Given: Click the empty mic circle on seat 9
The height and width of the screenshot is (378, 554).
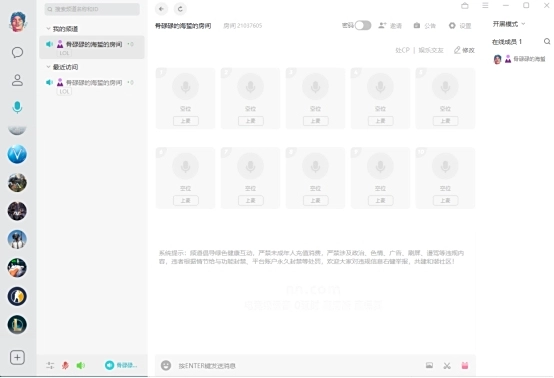Looking at the screenshot, I should click(x=381, y=166).
